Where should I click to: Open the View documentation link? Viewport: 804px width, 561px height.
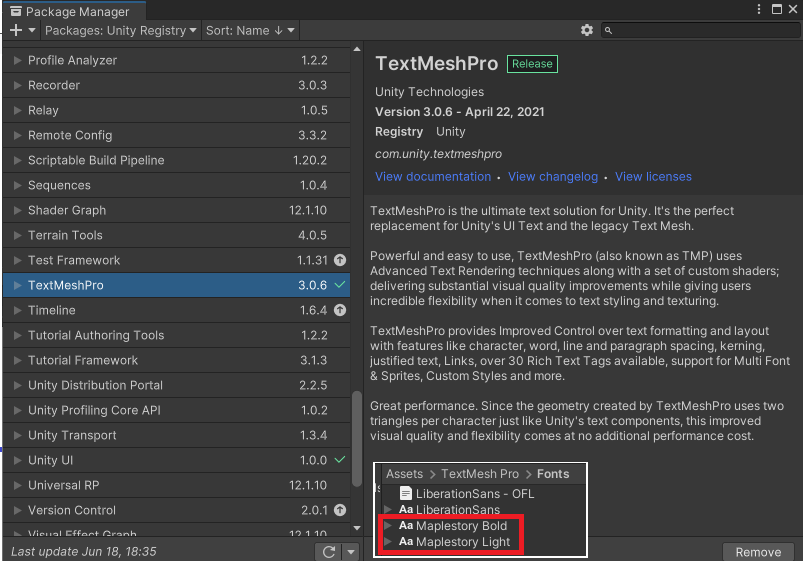click(433, 176)
